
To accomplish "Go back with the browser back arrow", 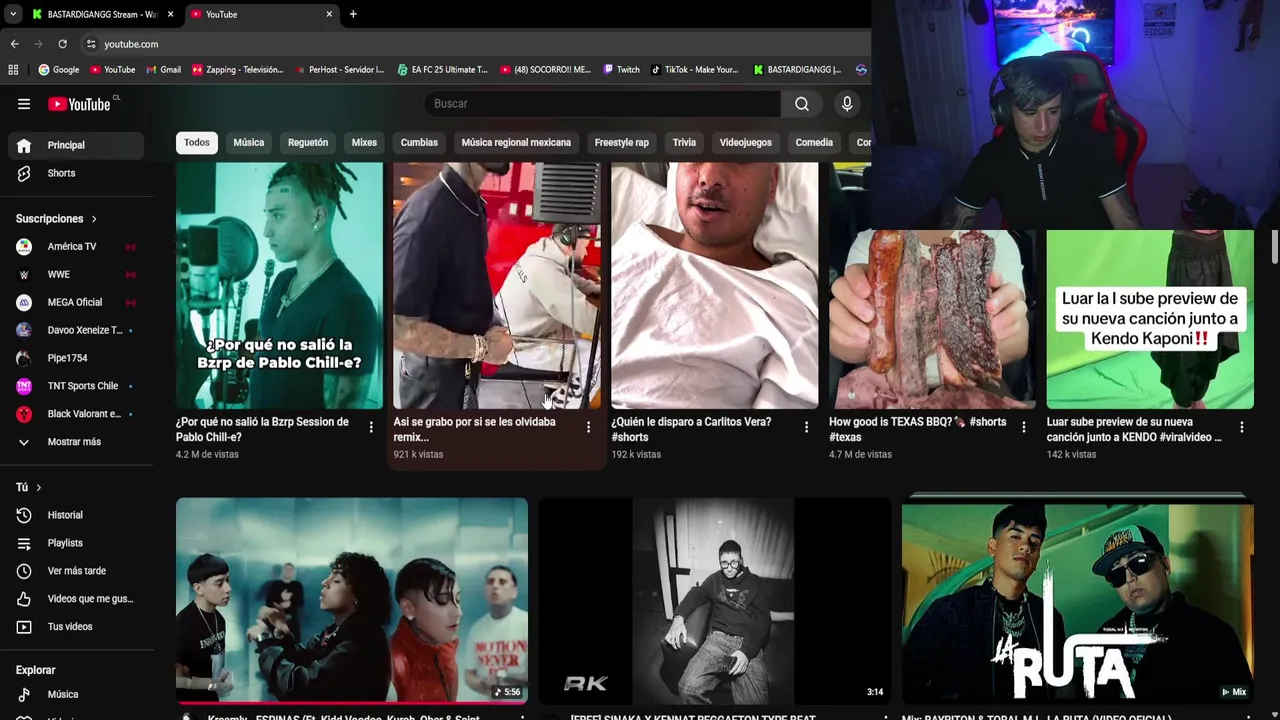I will [14, 44].
